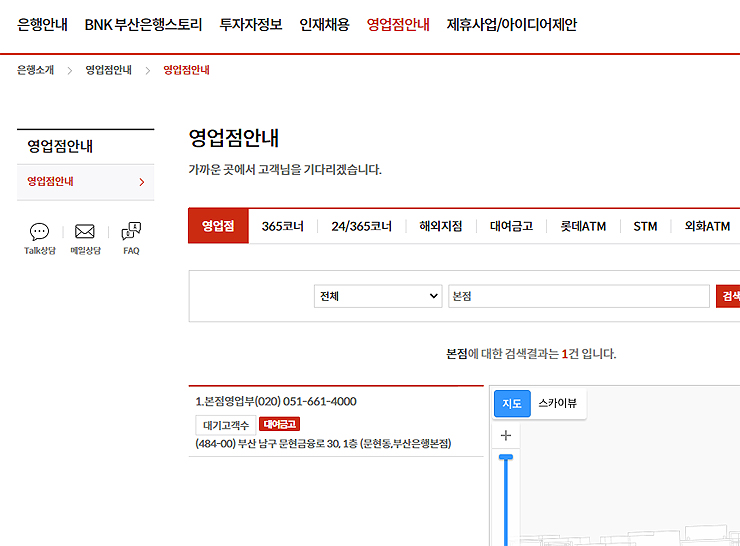Open the 은행안내 top menu

42,25
